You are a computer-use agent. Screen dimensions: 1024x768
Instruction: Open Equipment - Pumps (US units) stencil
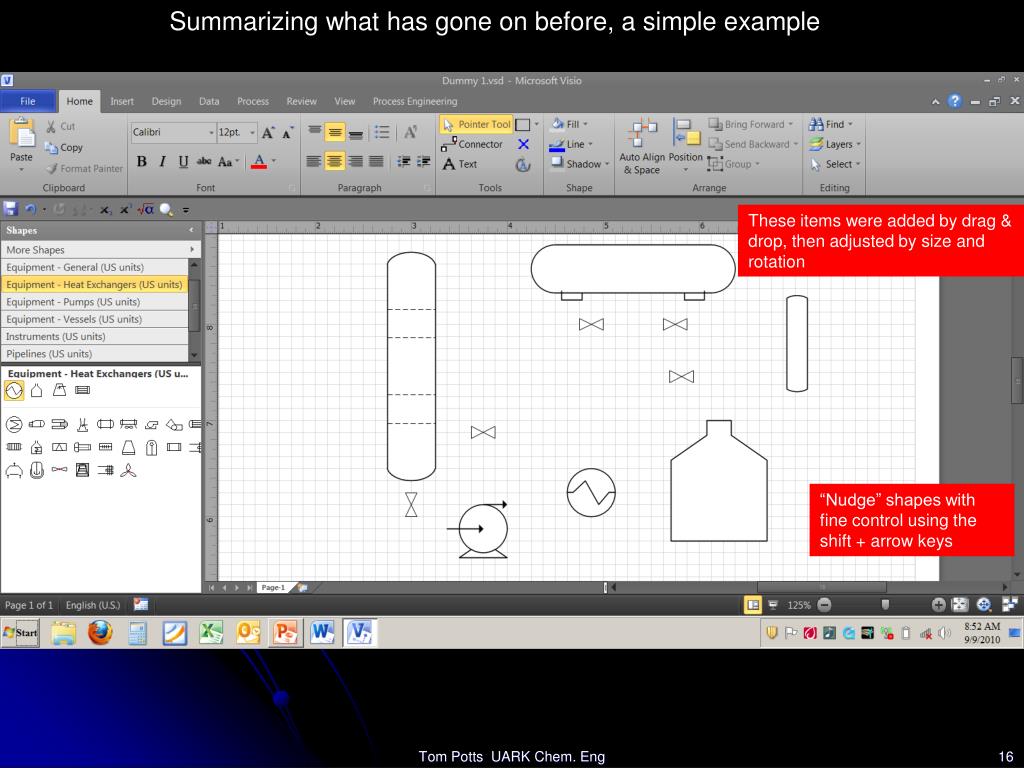[x=95, y=302]
